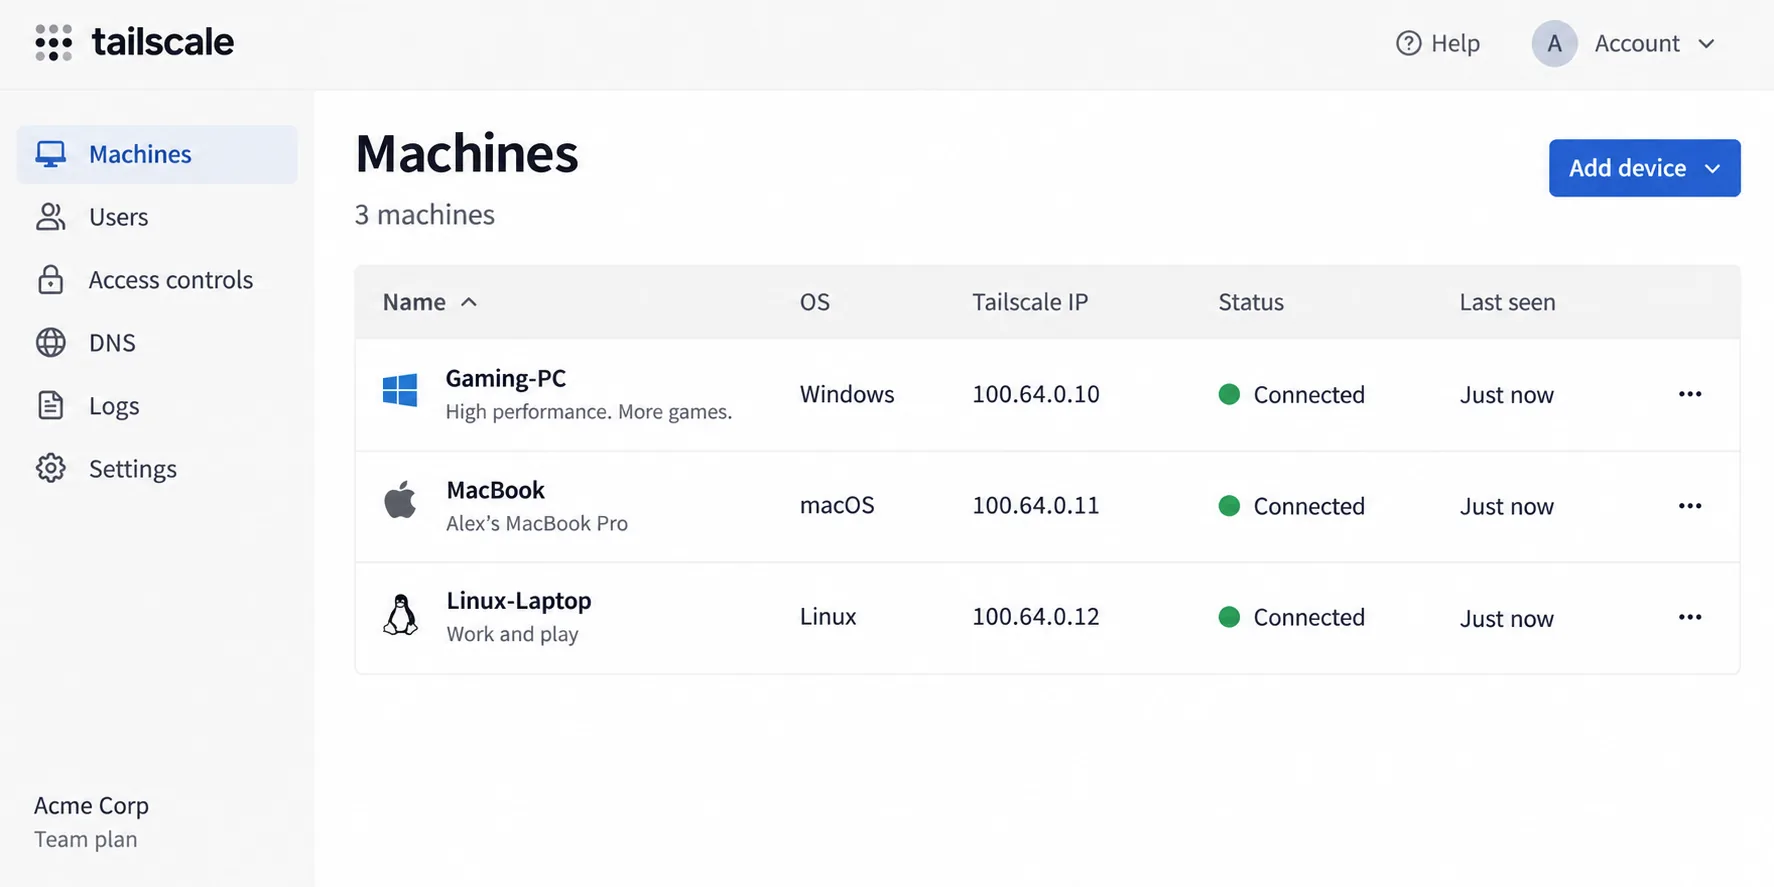Click the Access controls lock icon

coord(51,280)
